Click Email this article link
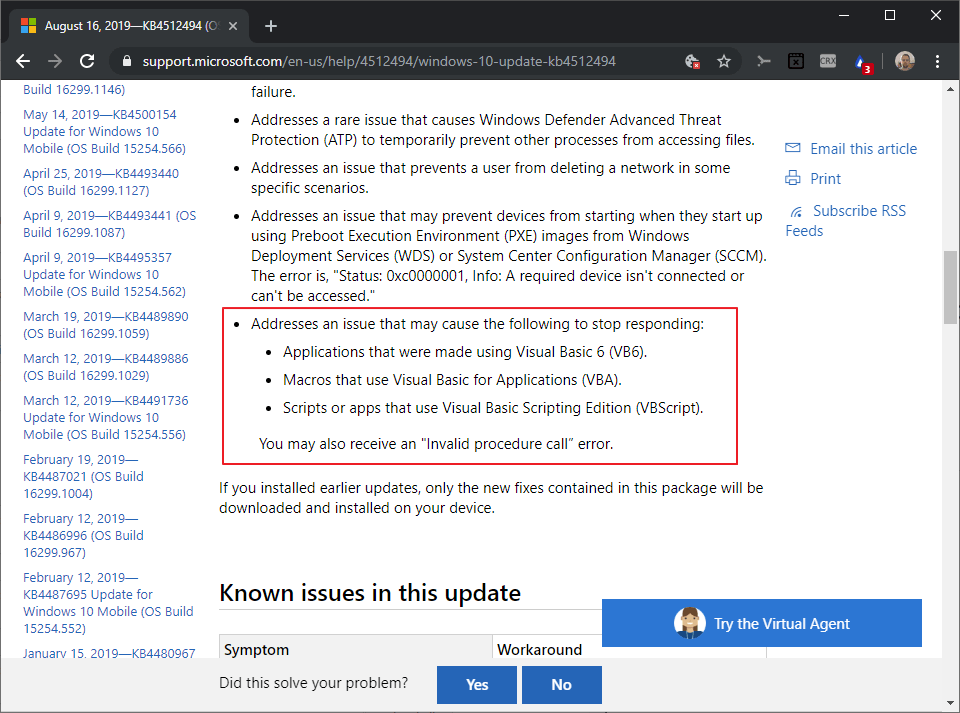 click(x=863, y=149)
